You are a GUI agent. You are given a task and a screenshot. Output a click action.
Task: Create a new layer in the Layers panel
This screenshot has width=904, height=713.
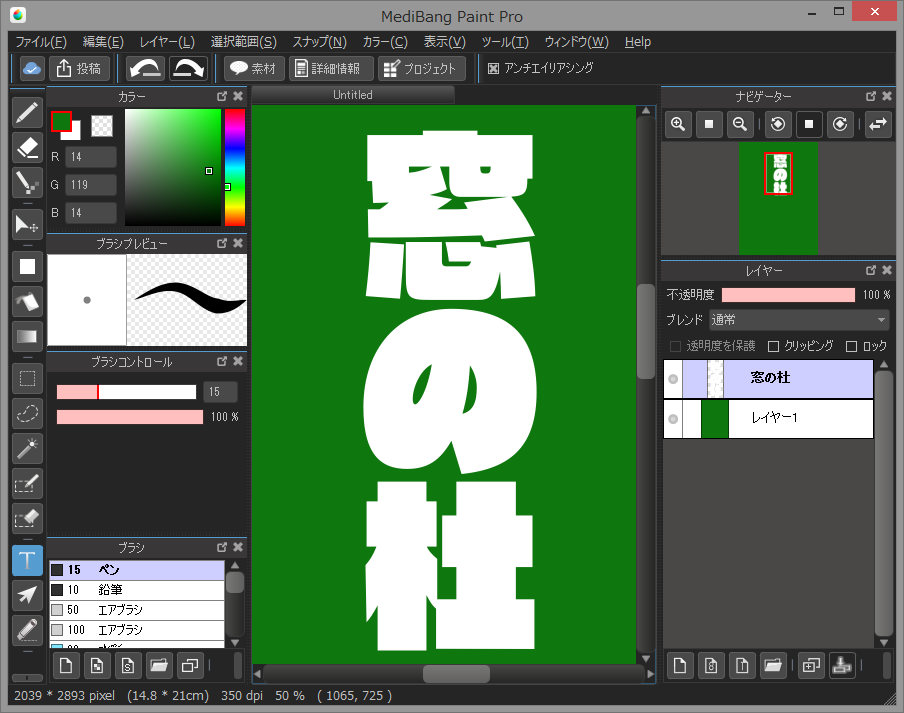pyautogui.click(x=679, y=665)
